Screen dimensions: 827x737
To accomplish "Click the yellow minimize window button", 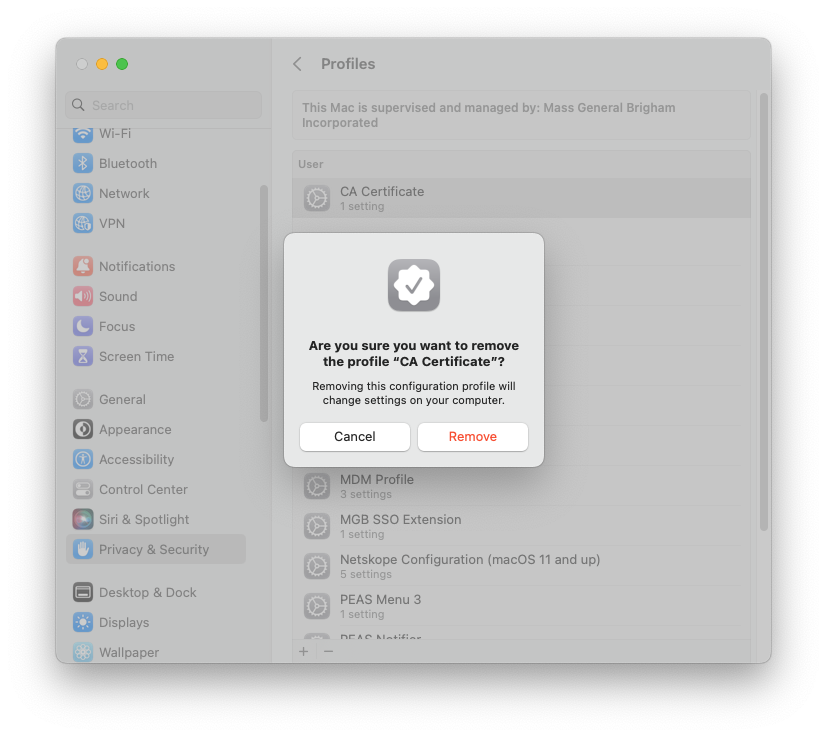I will point(102,64).
